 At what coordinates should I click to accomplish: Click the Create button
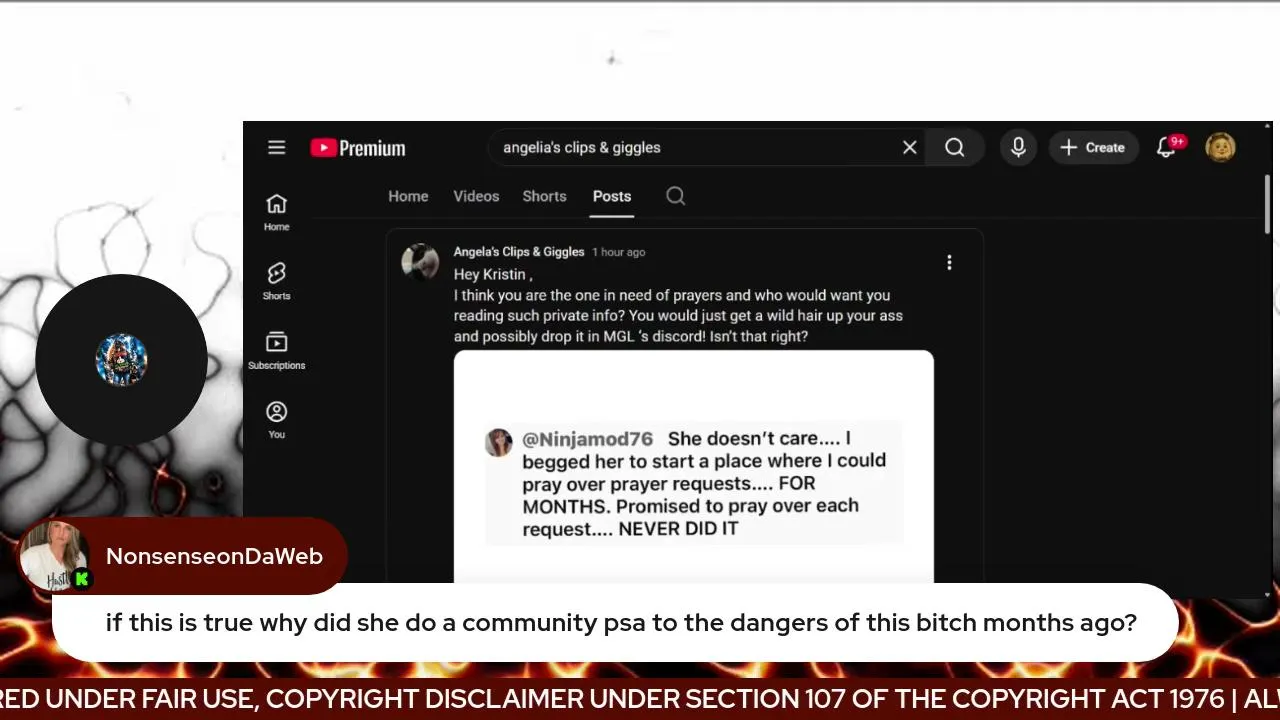pyautogui.click(x=1093, y=147)
